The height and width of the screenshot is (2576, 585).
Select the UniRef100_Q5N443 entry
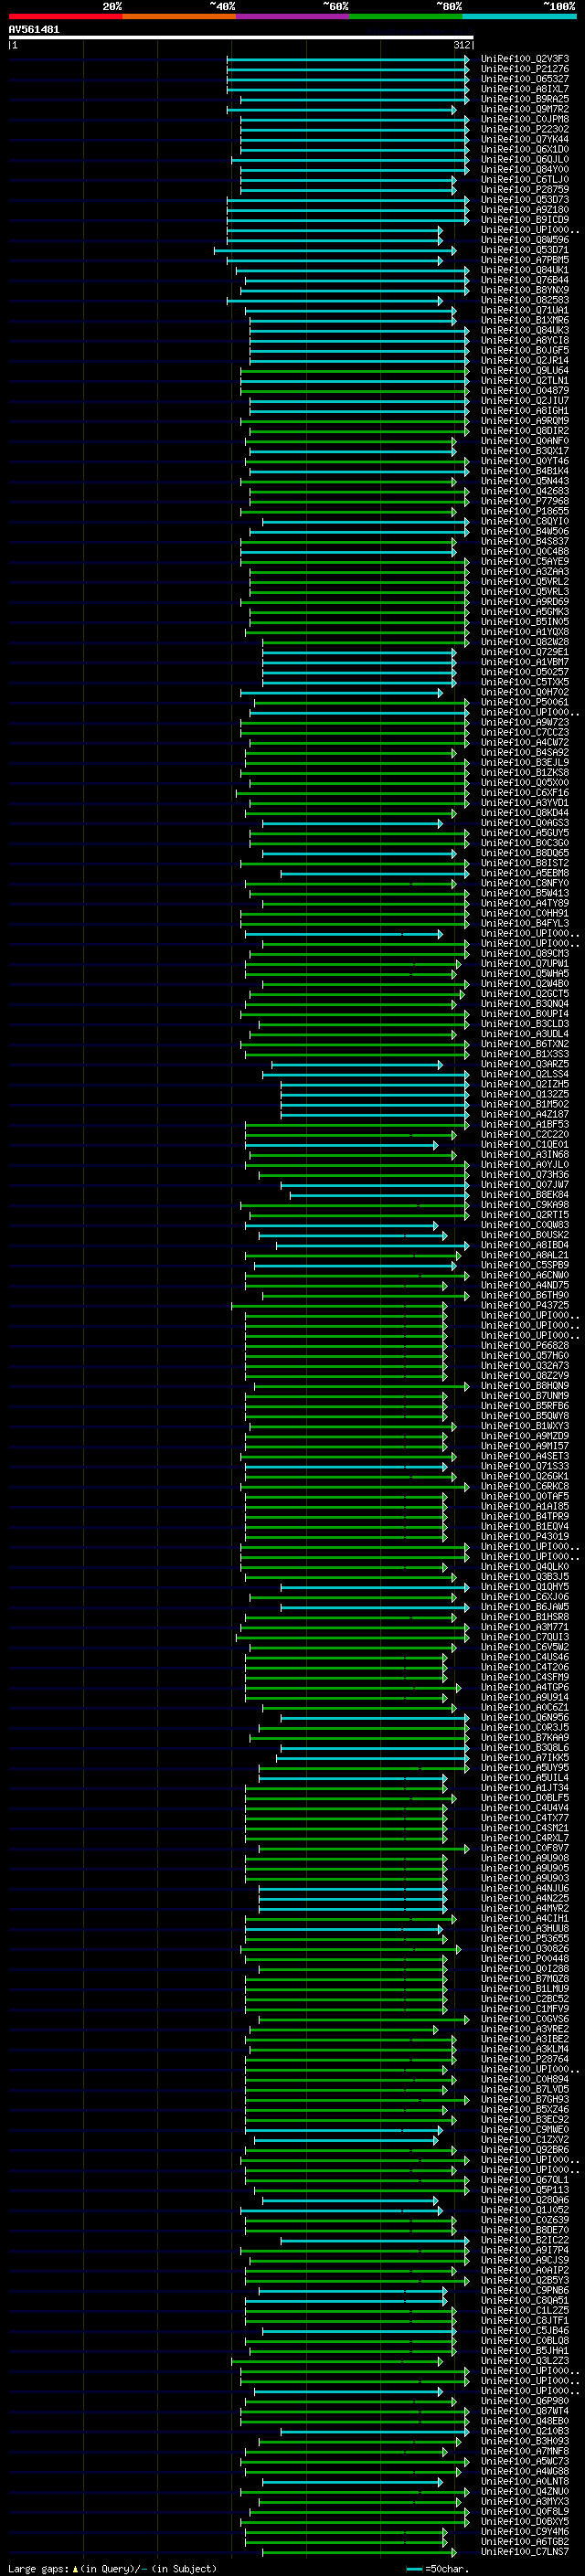click(525, 481)
